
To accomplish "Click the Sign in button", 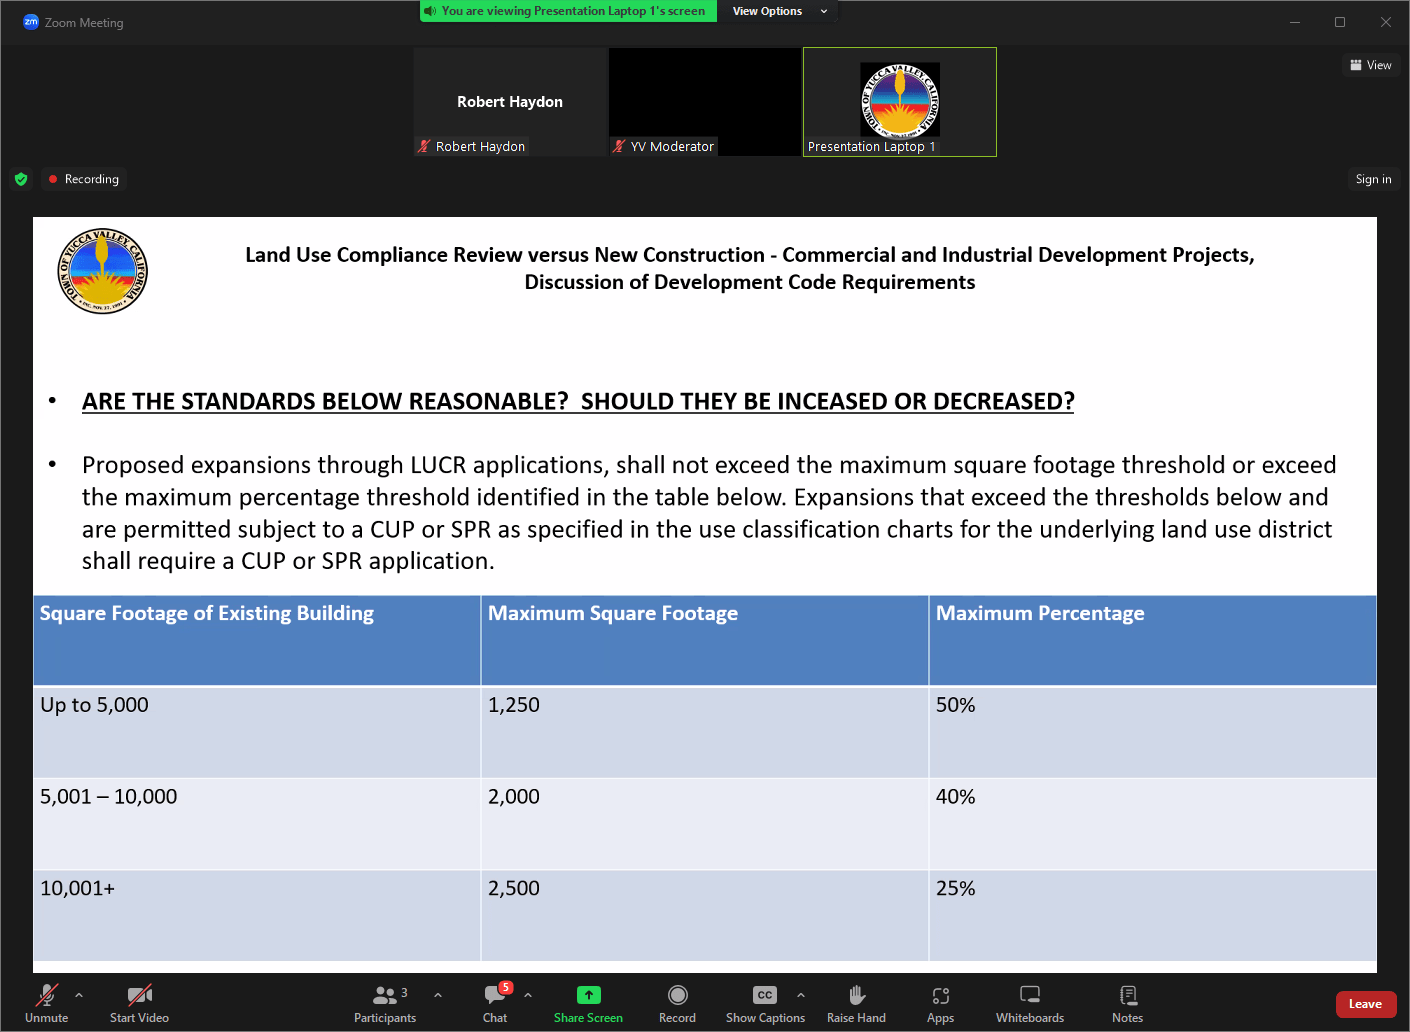I will tap(1373, 179).
